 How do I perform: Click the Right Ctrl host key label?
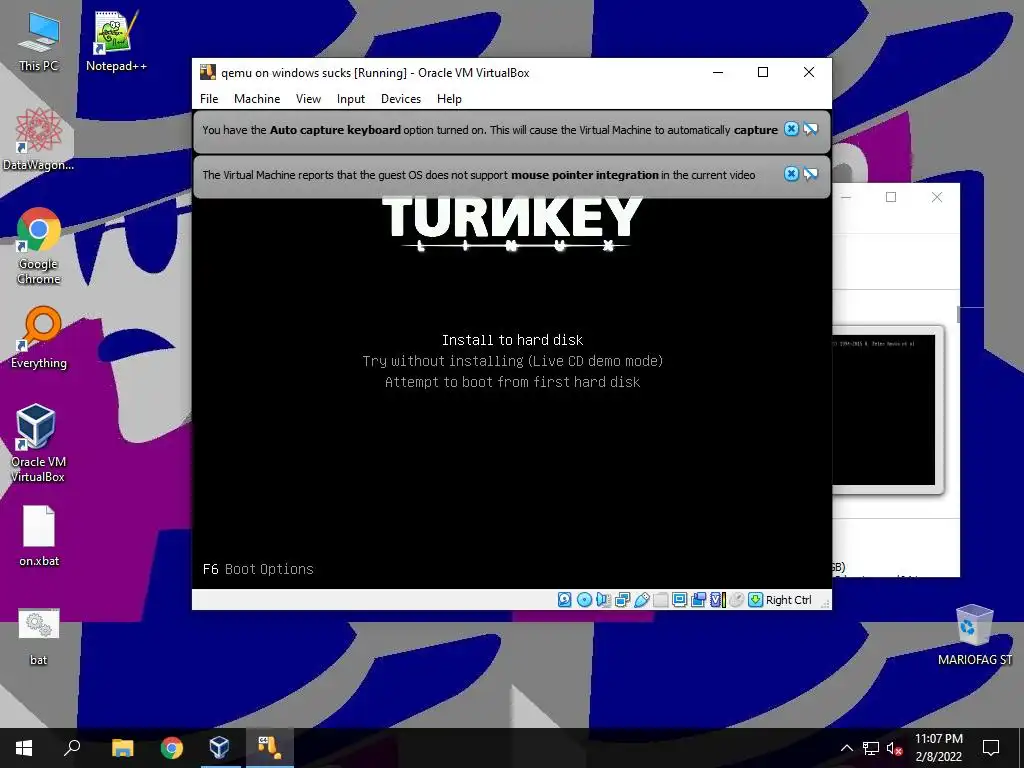pyautogui.click(x=788, y=600)
